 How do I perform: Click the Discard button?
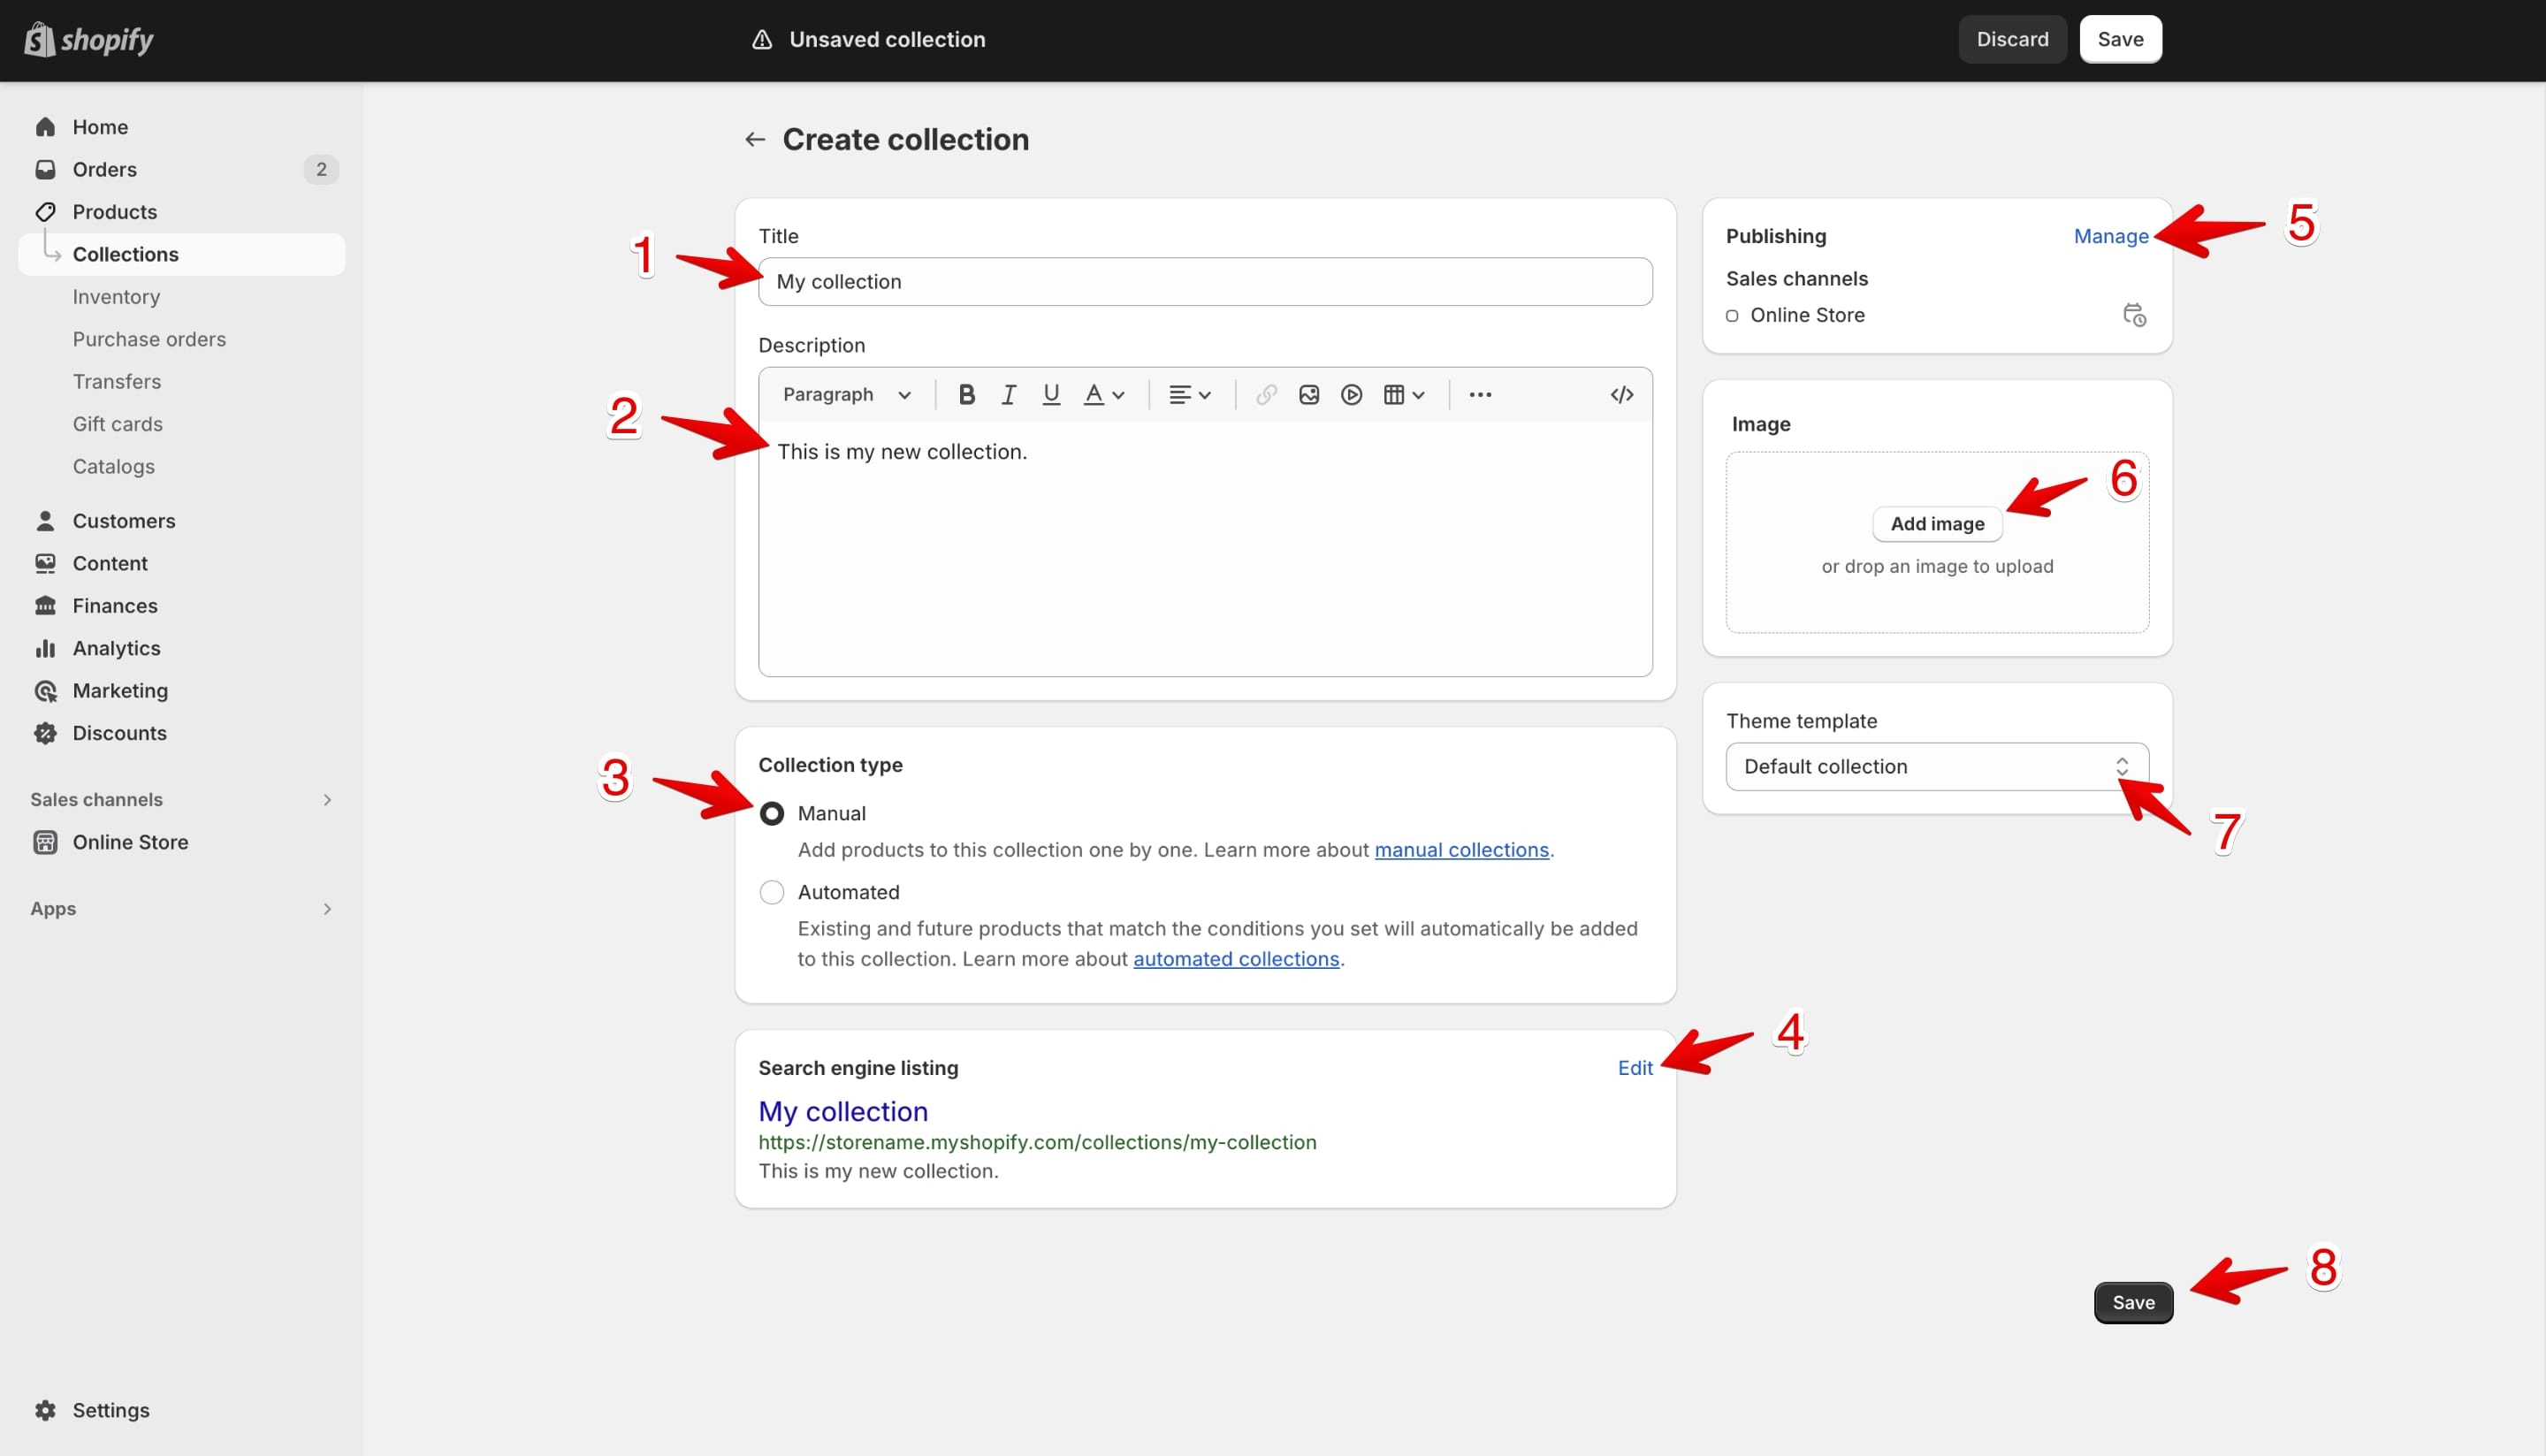click(x=2011, y=39)
